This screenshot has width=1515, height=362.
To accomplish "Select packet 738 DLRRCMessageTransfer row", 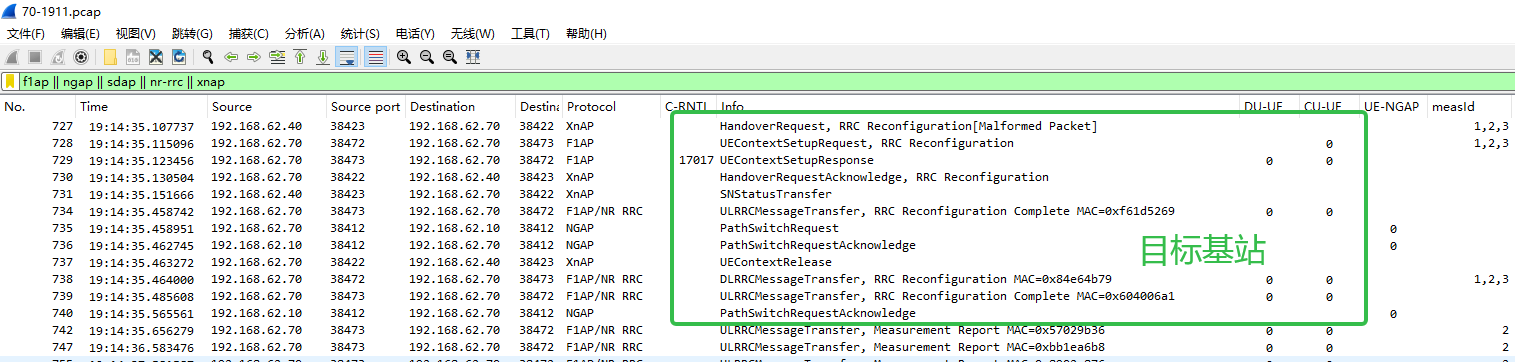I will [x=757, y=279].
